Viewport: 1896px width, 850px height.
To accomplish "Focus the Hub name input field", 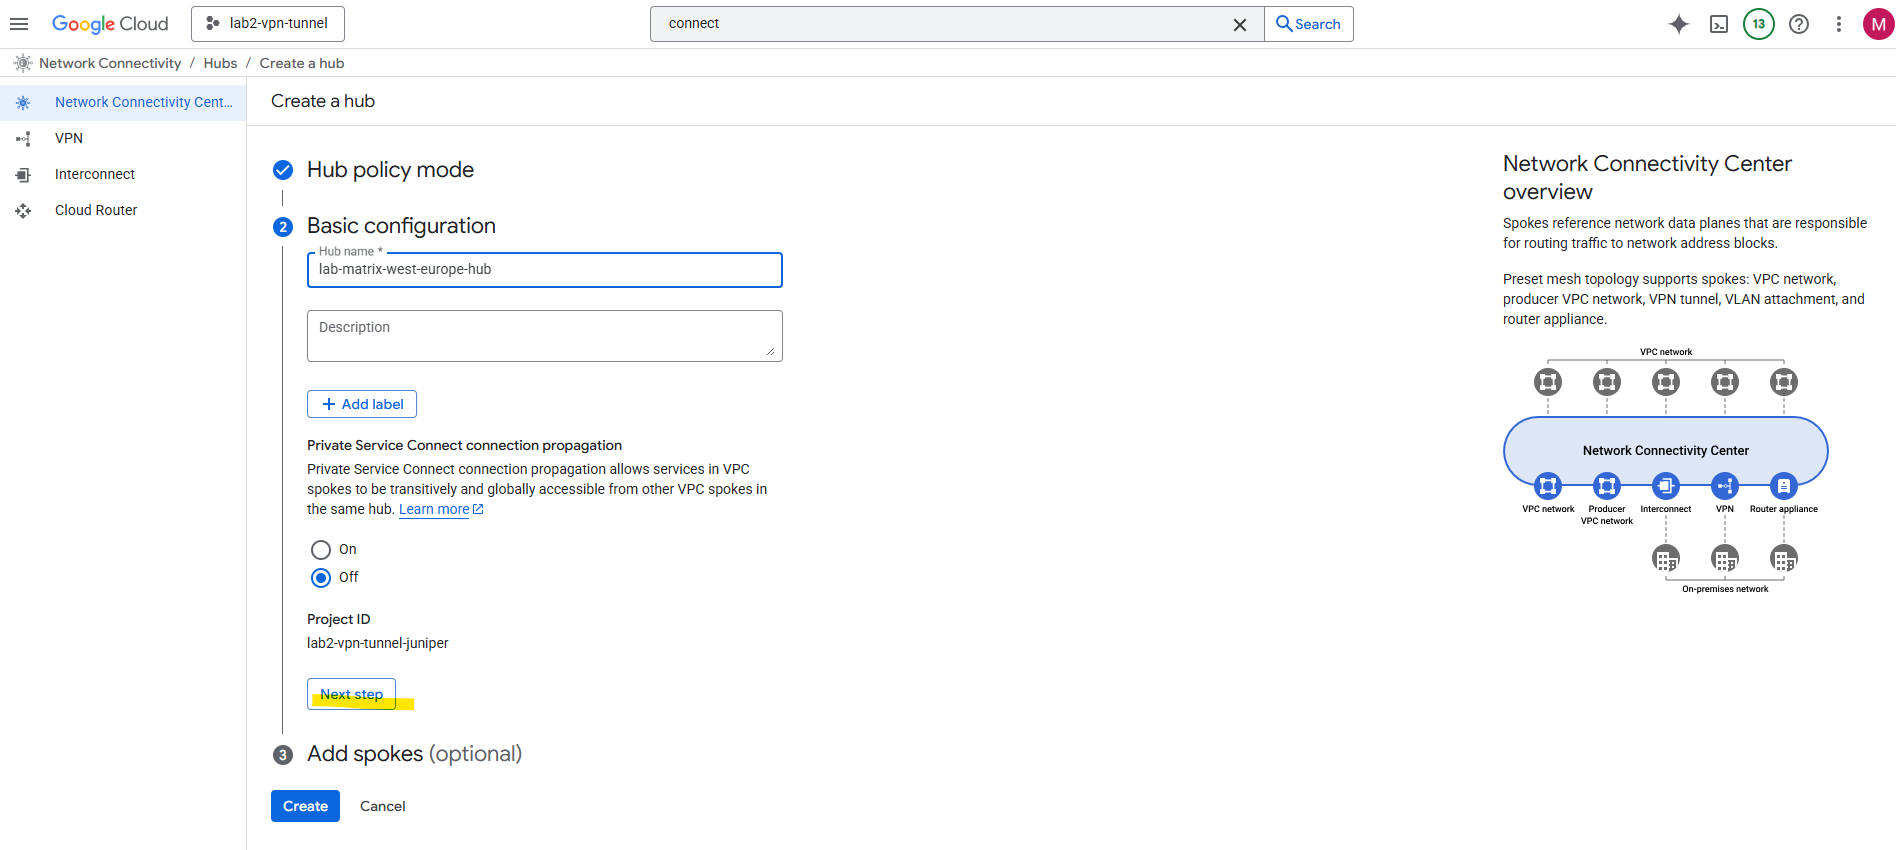I will [545, 270].
